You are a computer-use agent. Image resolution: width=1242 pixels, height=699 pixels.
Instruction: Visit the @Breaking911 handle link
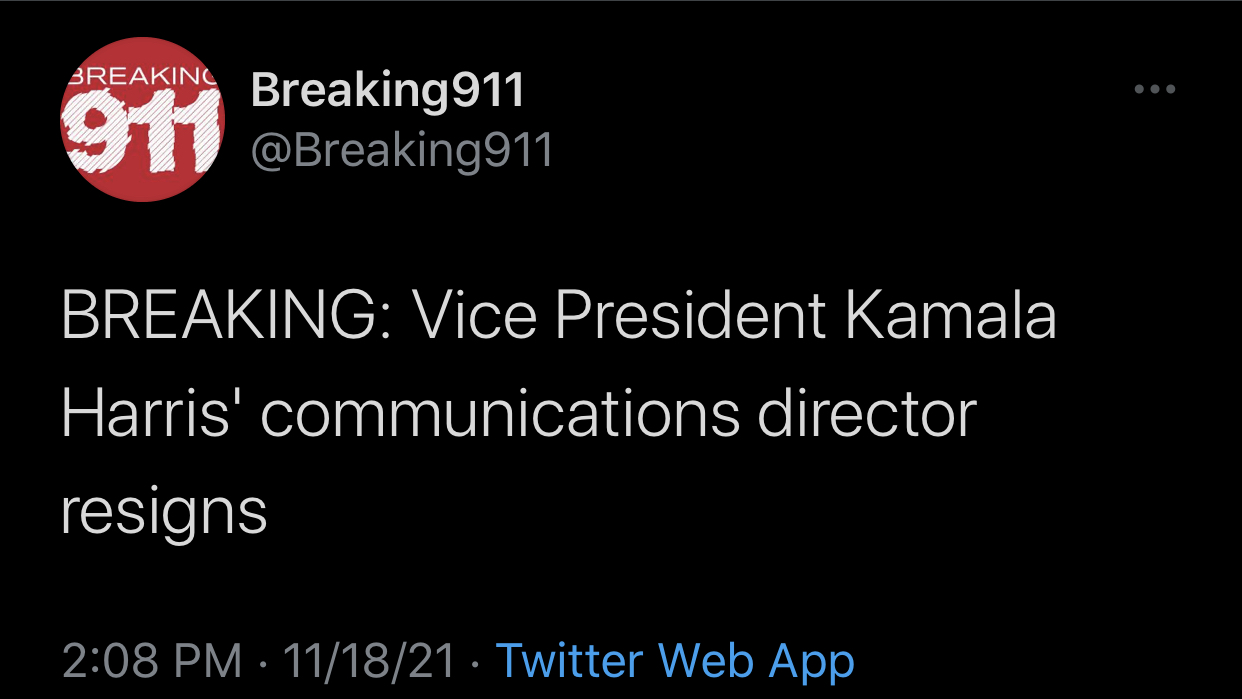point(402,151)
